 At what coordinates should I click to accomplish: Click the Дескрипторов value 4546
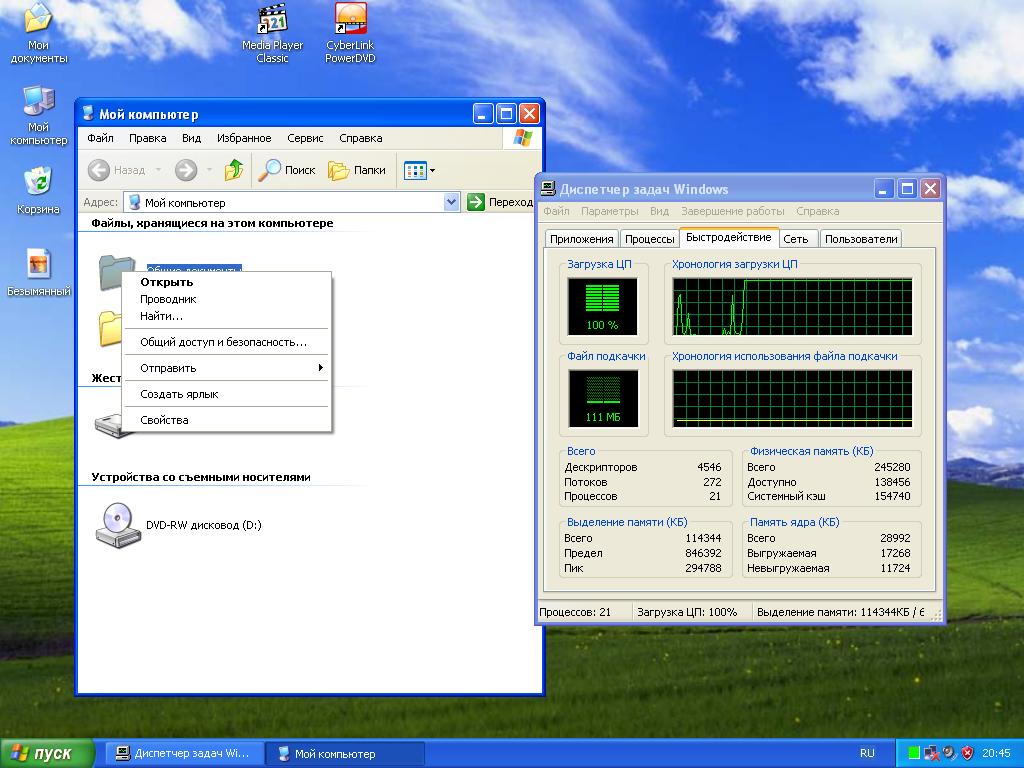click(709, 468)
